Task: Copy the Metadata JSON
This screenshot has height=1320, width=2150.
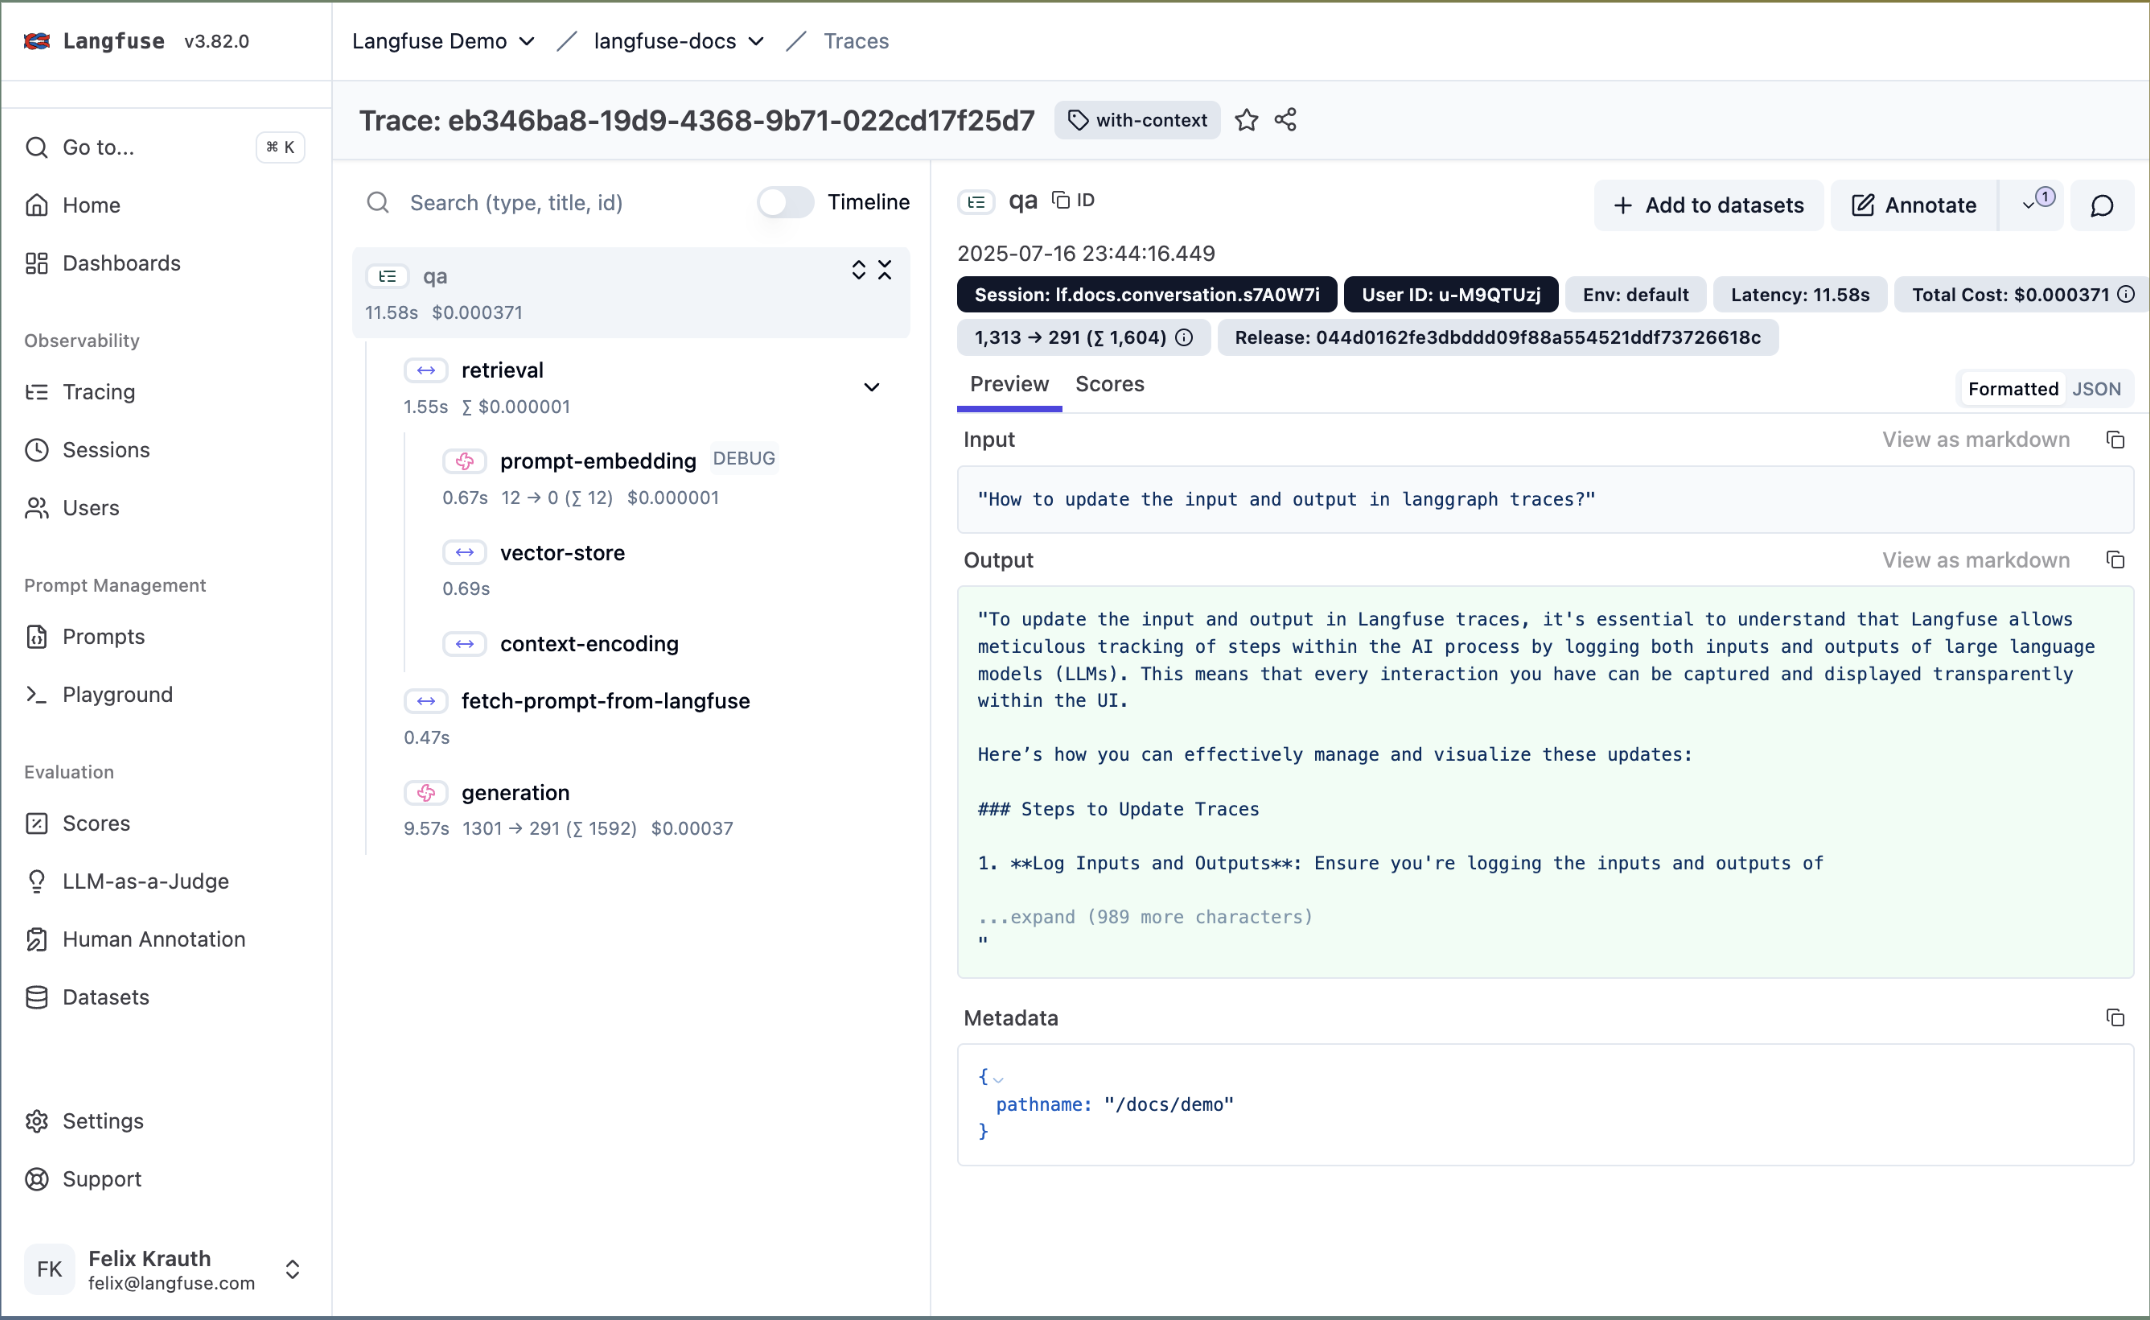Action: (2116, 1017)
